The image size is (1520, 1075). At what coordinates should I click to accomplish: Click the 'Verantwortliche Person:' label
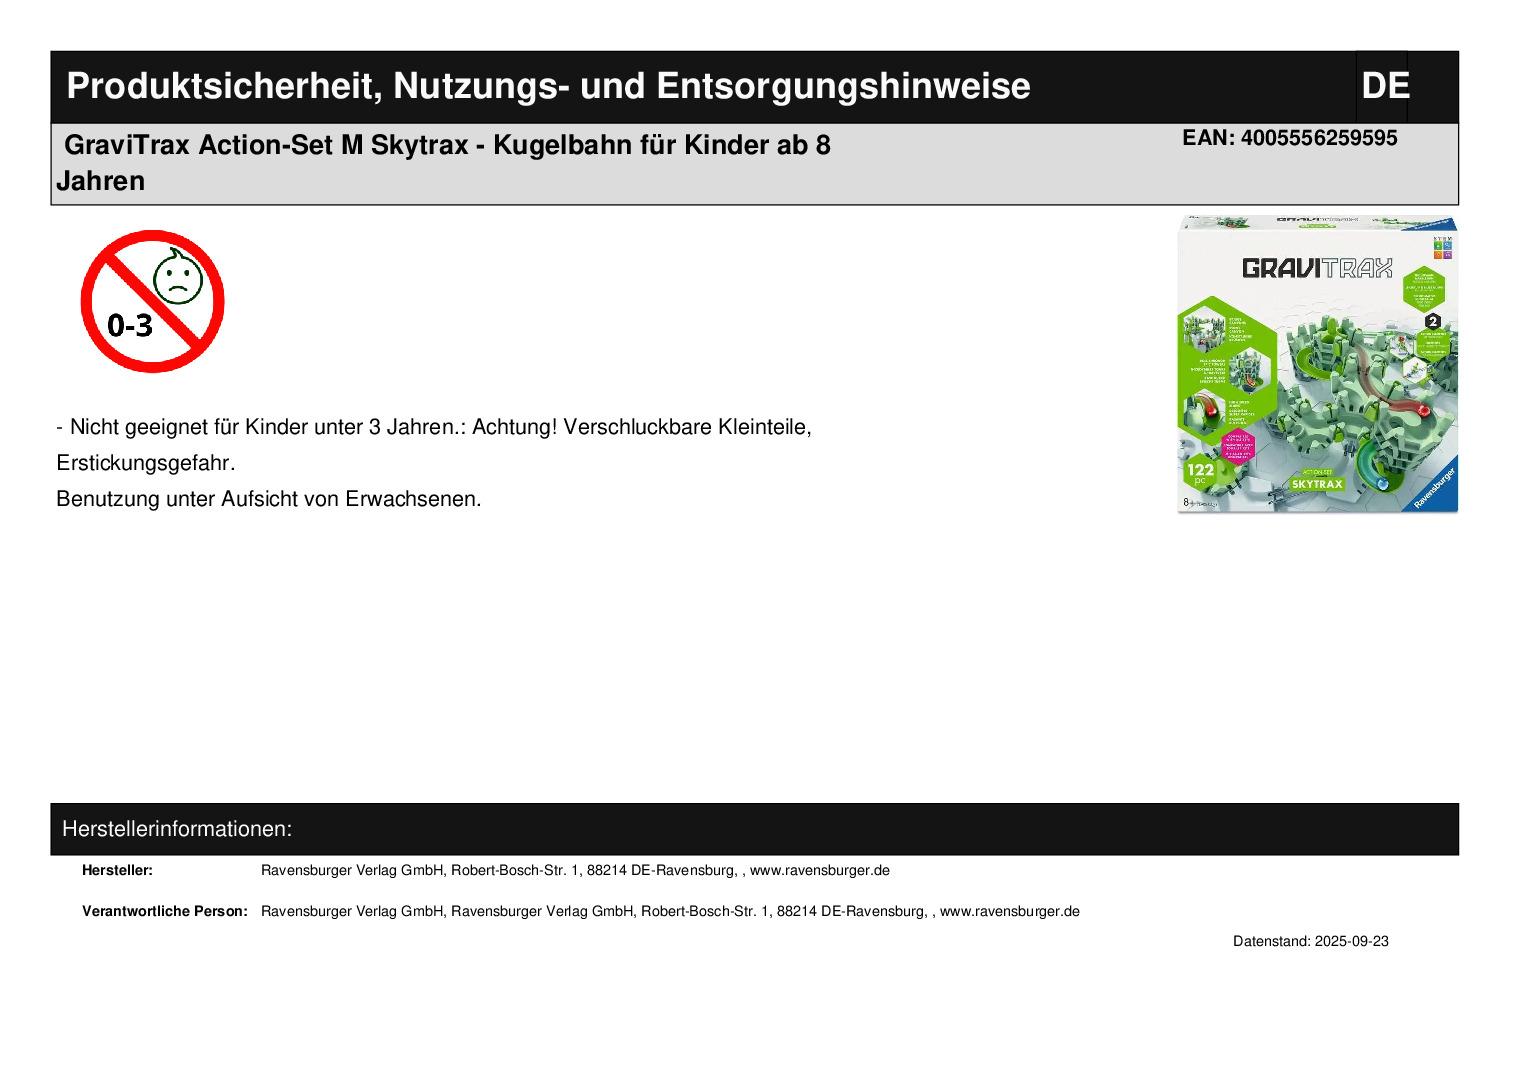(165, 911)
